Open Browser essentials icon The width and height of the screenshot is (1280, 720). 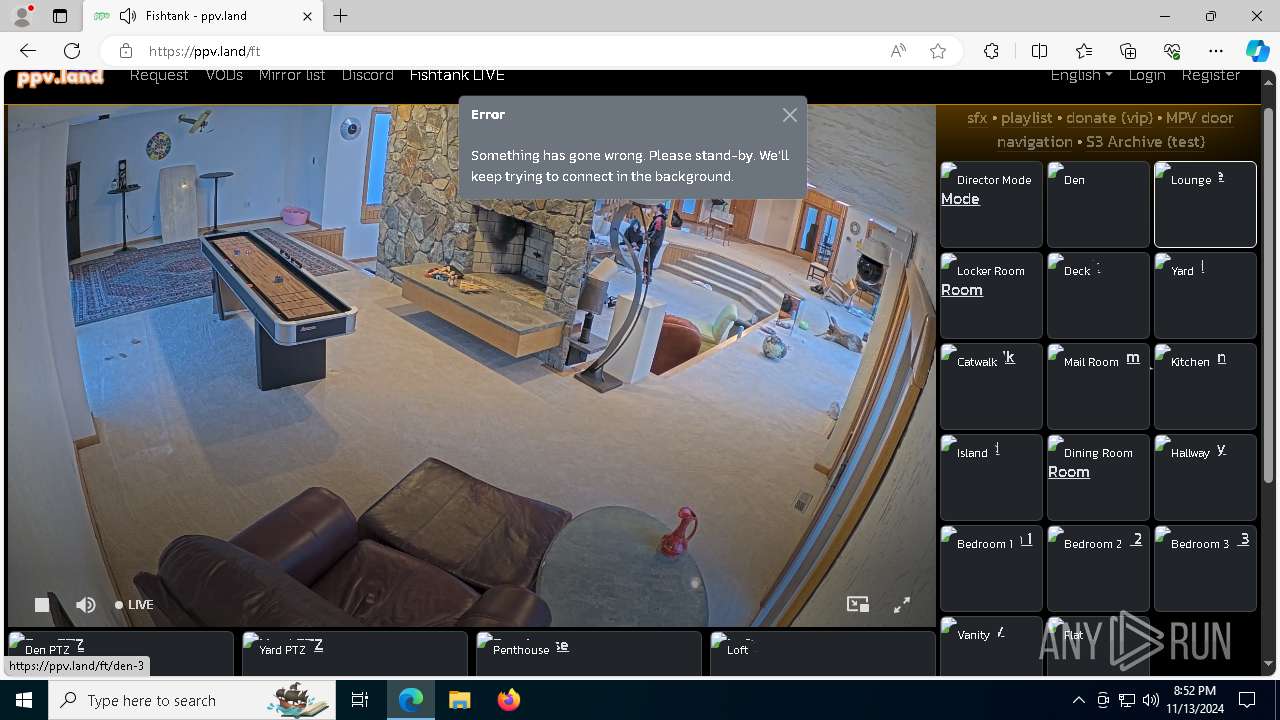click(1172, 51)
